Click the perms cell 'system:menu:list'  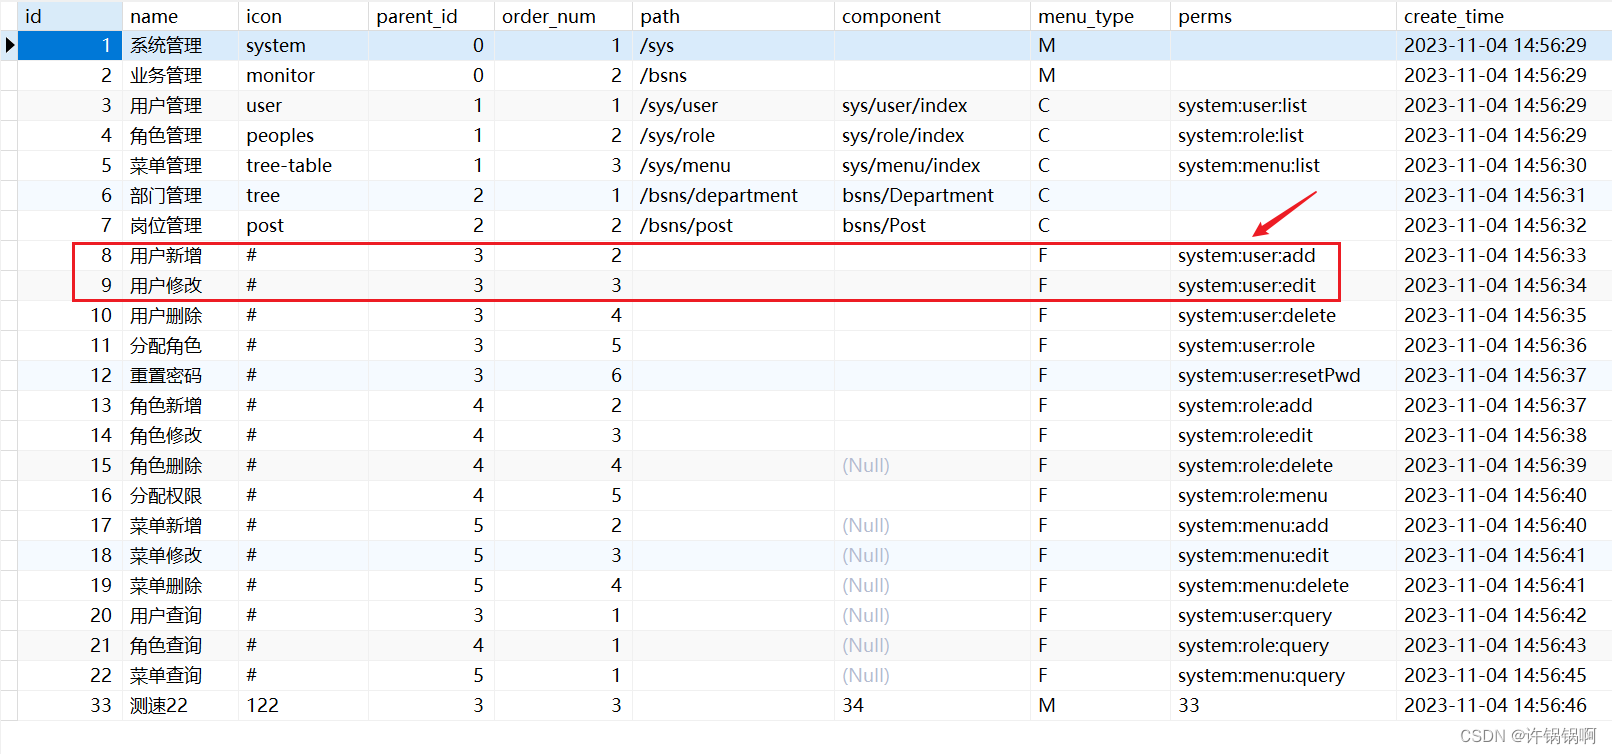point(1283,166)
